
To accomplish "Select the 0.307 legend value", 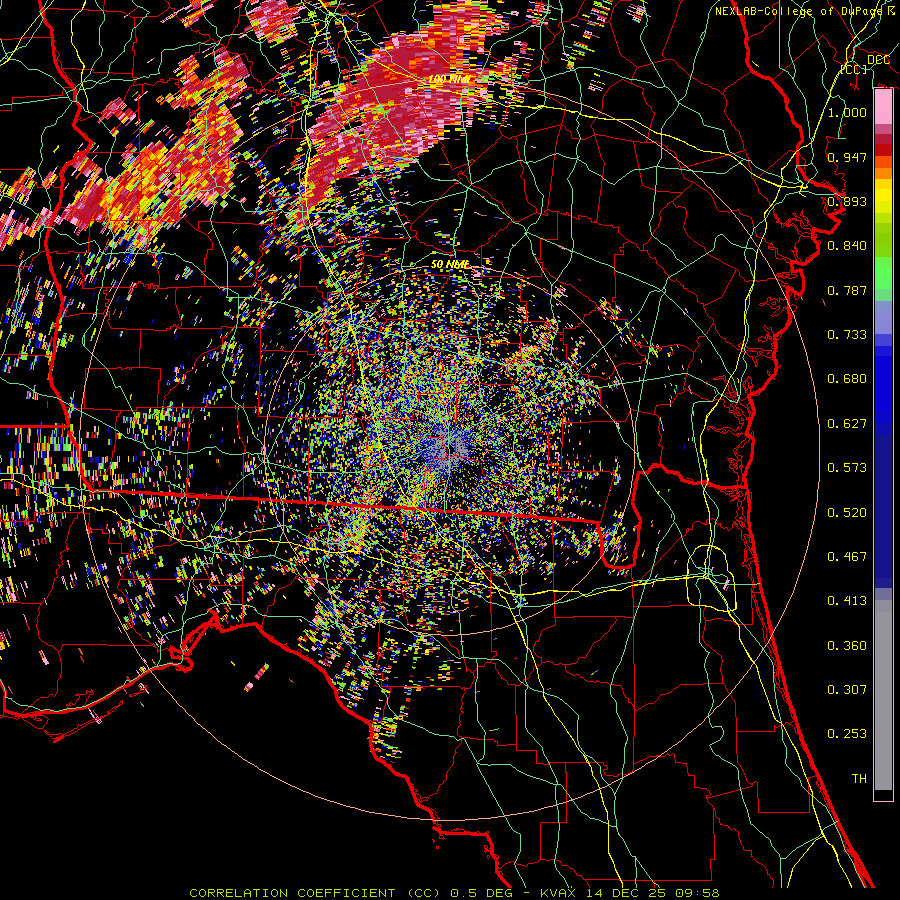I will tap(847, 690).
